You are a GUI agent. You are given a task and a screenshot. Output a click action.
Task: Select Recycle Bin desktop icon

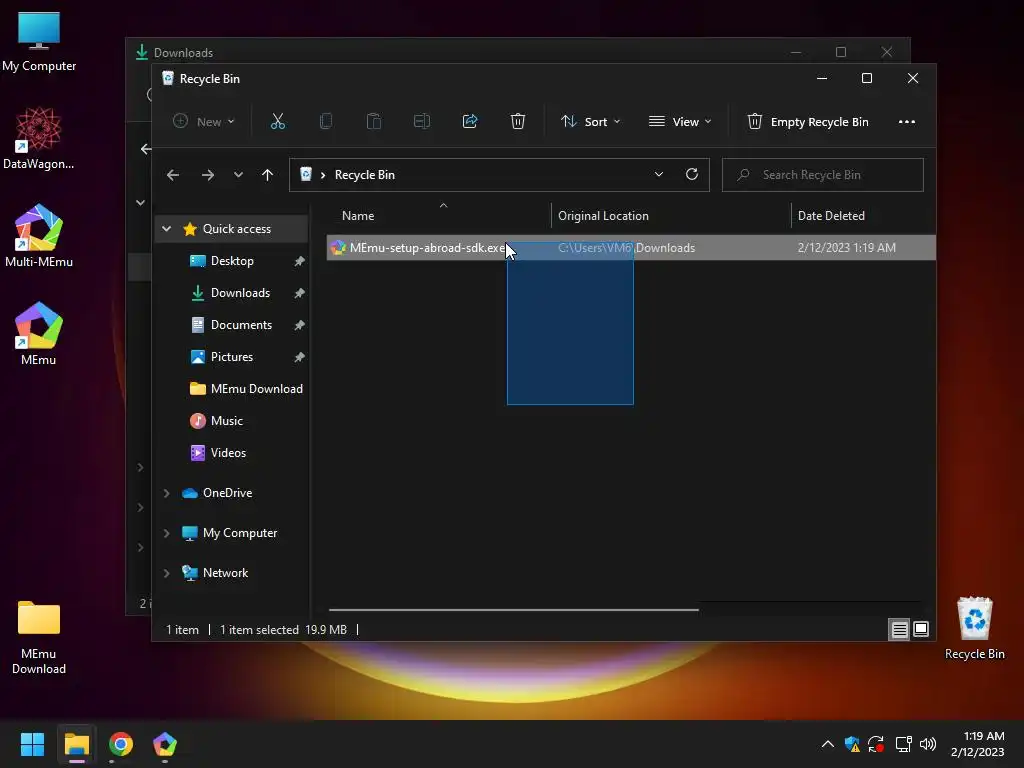click(974, 628)
